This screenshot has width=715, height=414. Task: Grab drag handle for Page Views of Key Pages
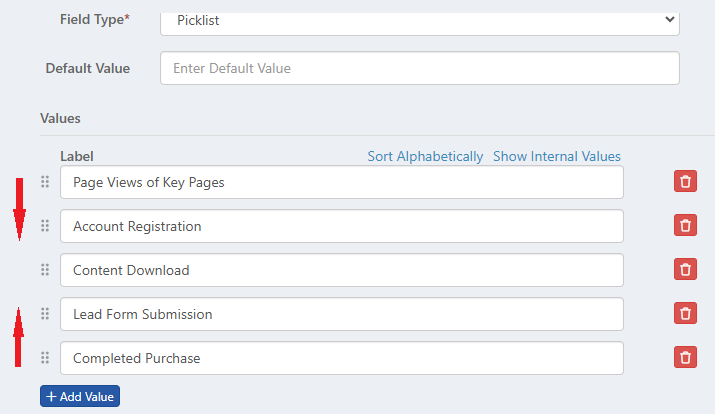coord(45,182)
